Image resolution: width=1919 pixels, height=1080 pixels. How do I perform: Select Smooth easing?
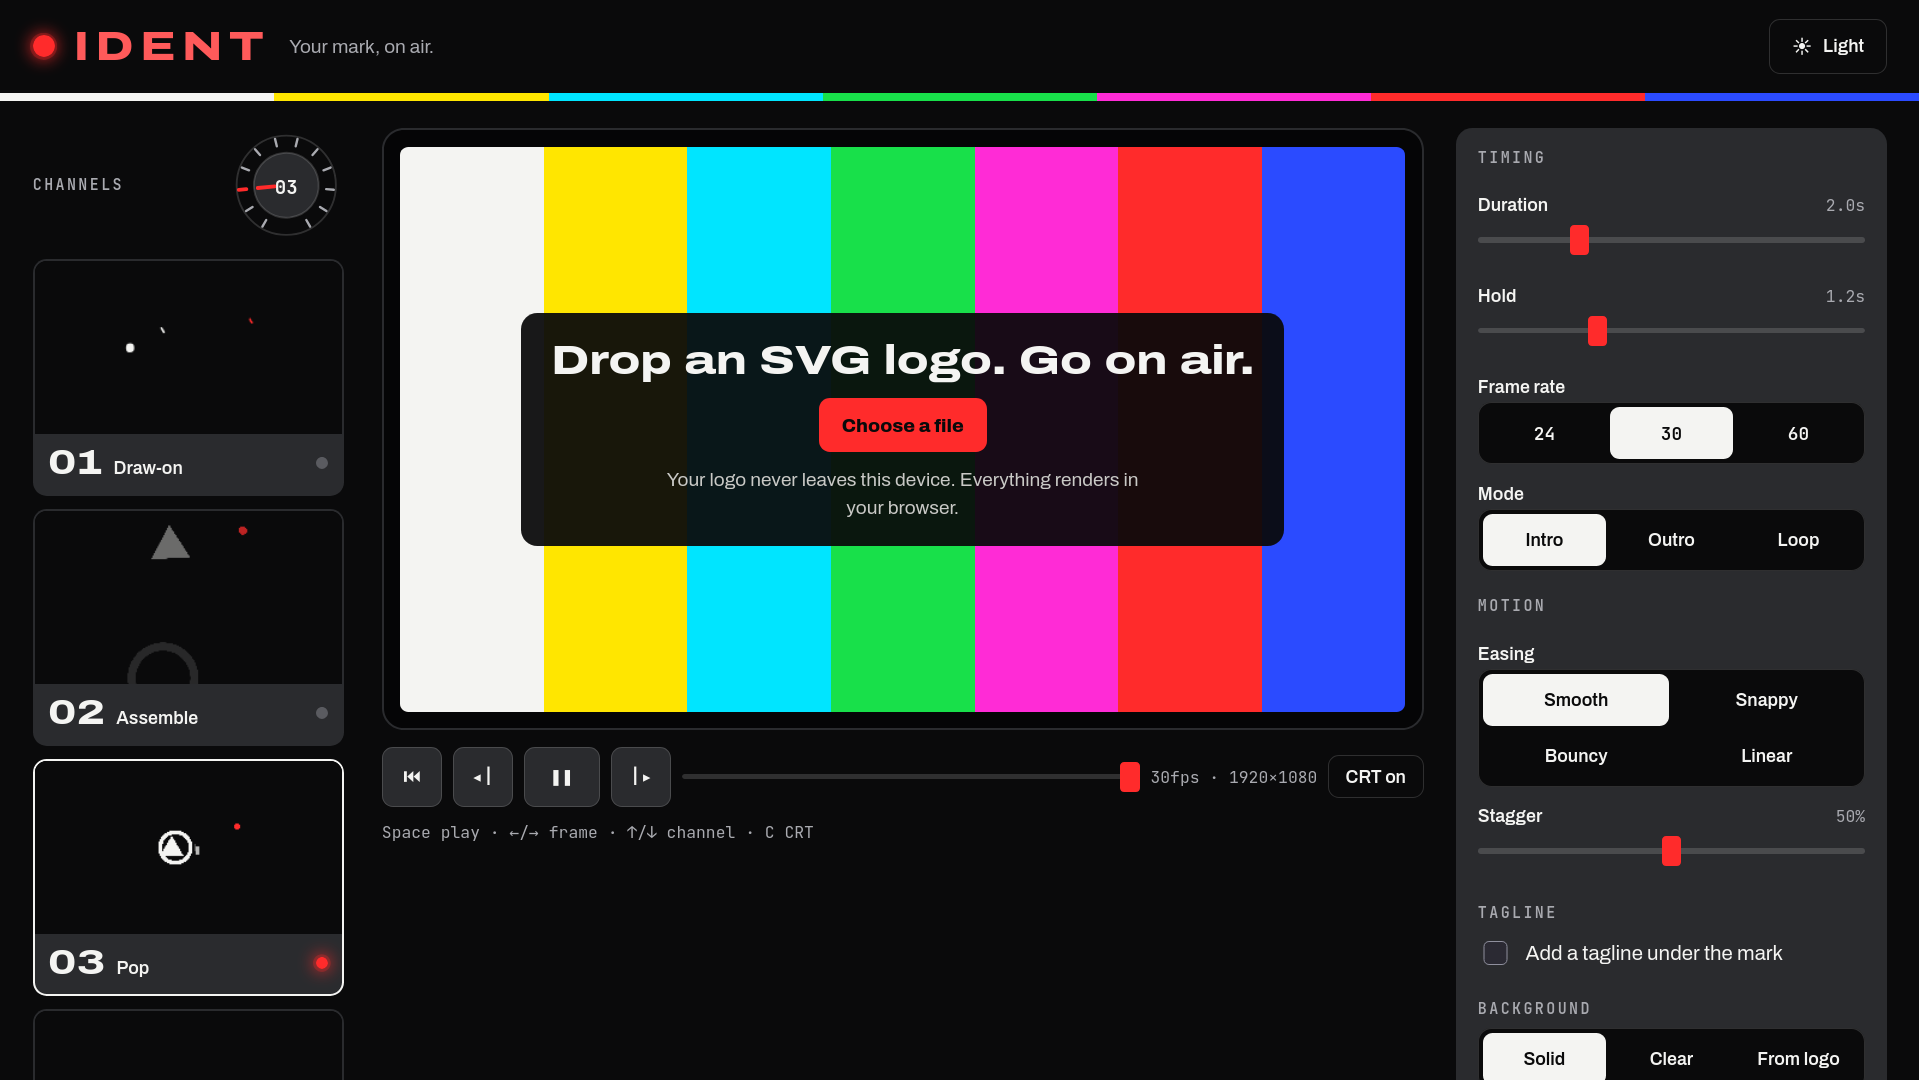(1576, 700)
